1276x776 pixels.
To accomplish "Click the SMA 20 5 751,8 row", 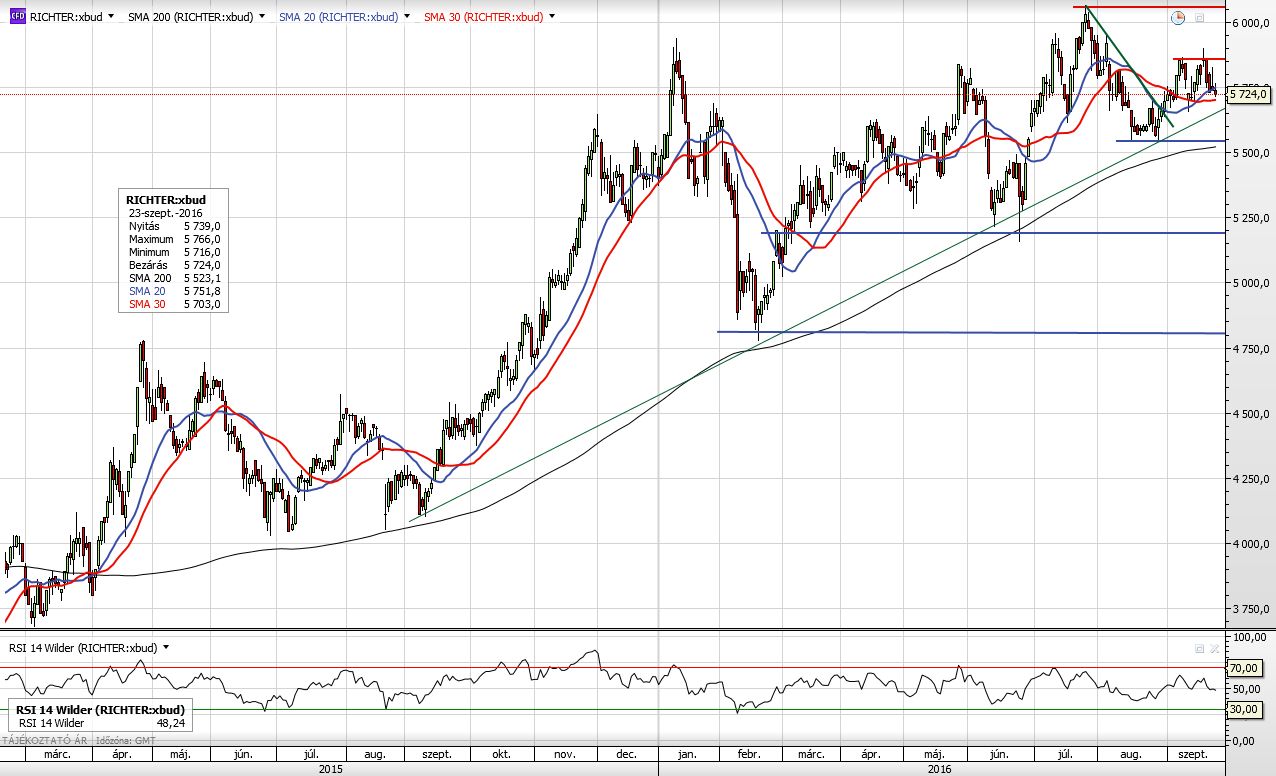I will click(174, 291).
